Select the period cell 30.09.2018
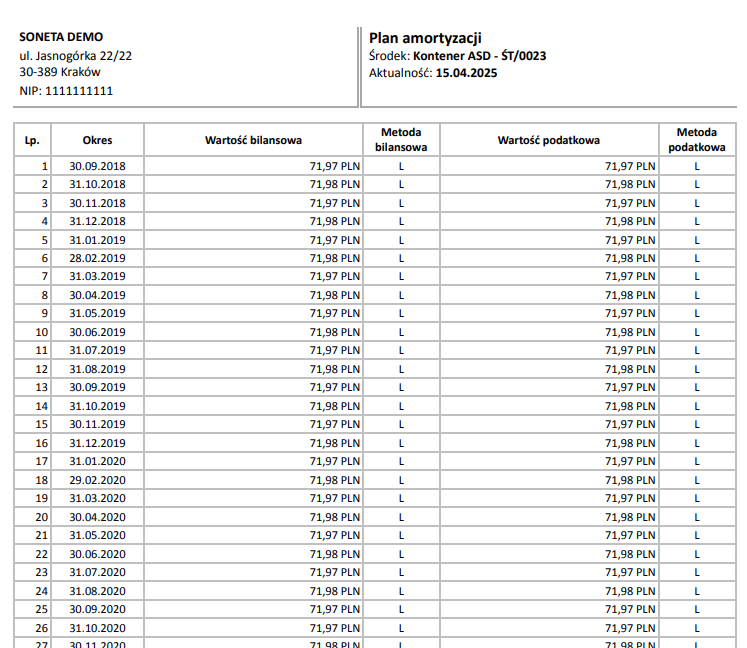 pos(98,166)
